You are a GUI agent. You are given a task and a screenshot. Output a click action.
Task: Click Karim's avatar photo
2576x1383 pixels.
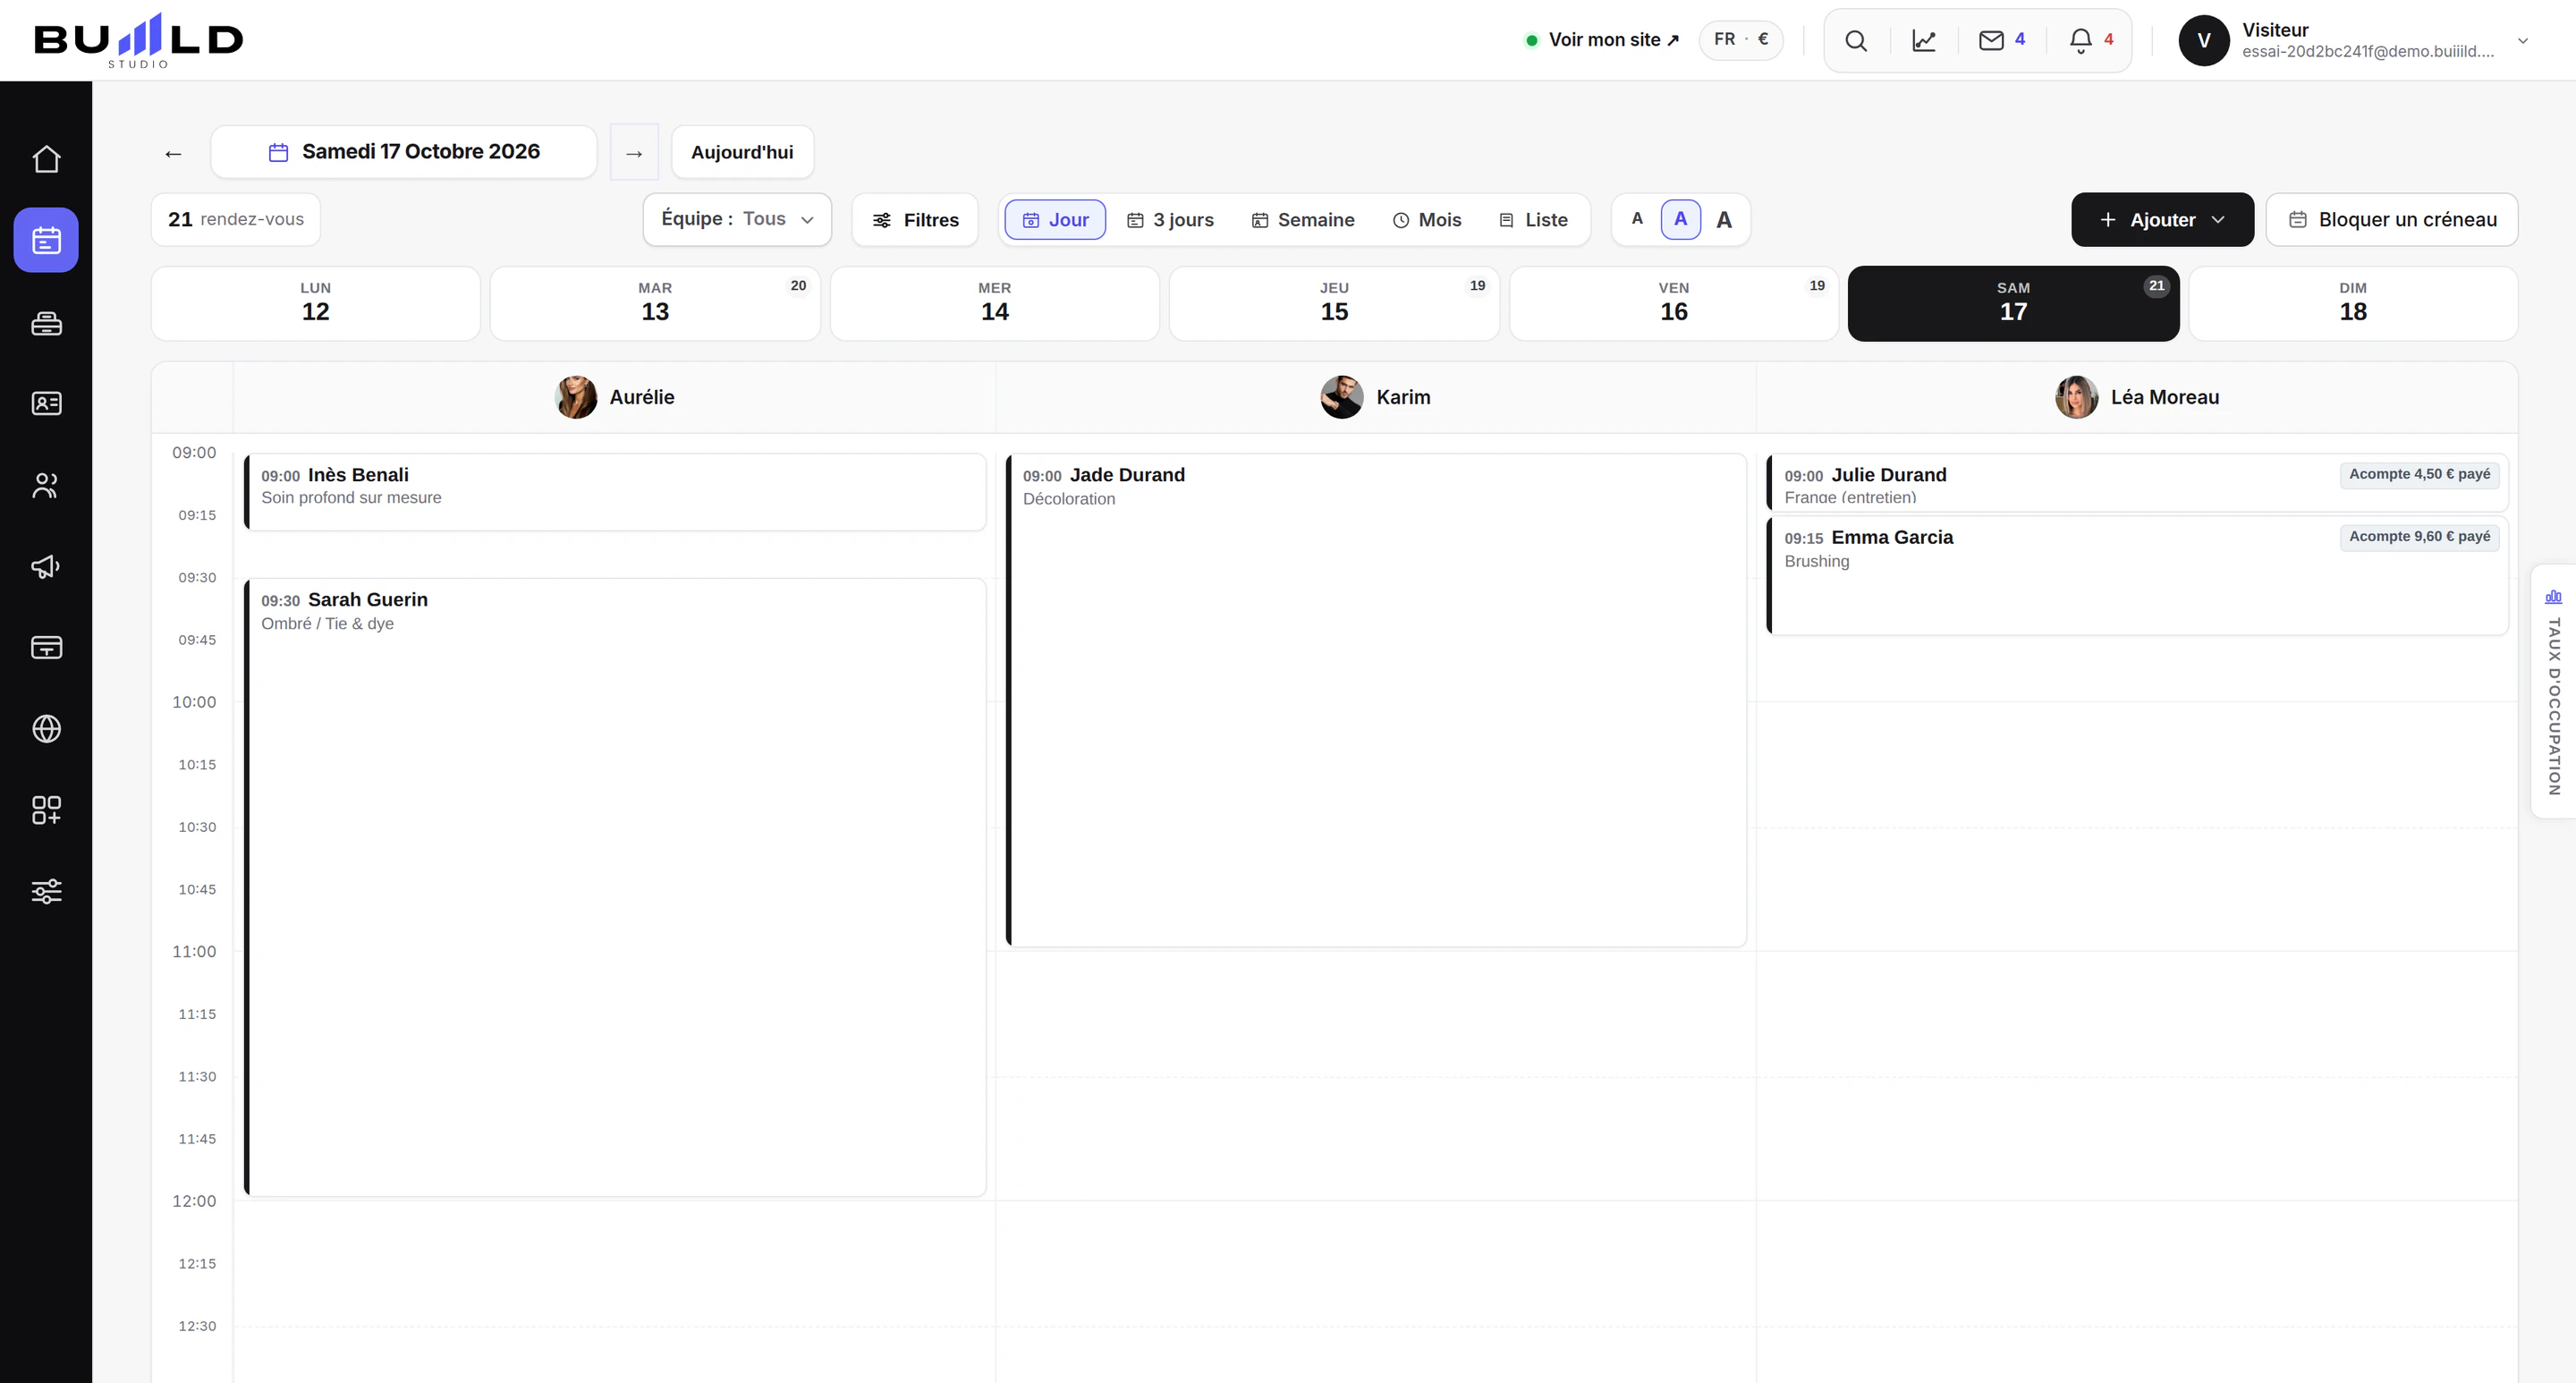pyautogui.click(x=1341, y=397)
